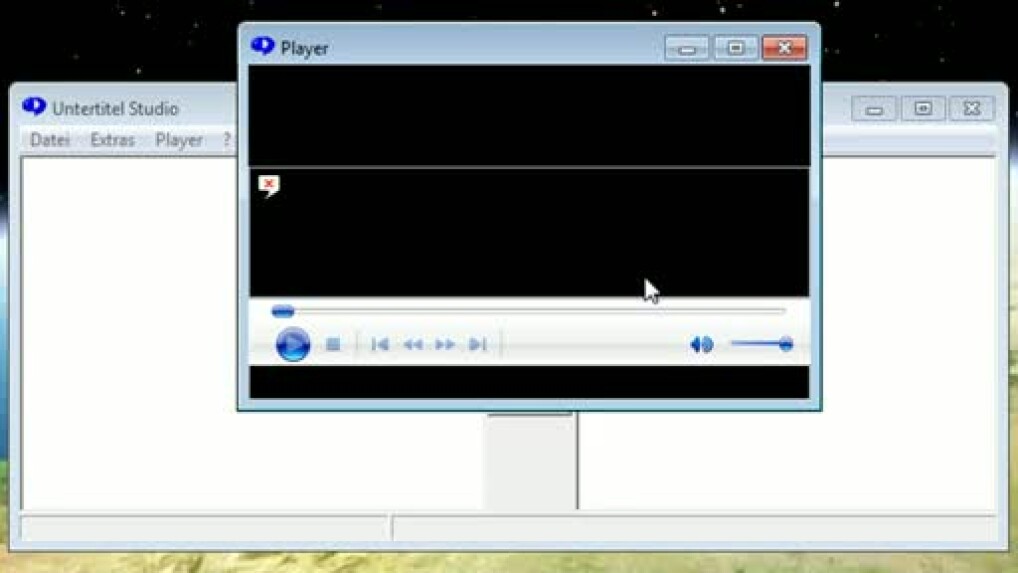The image size is (1018, 573).
Task: Open the ? help menu
Action: [227, 140]
